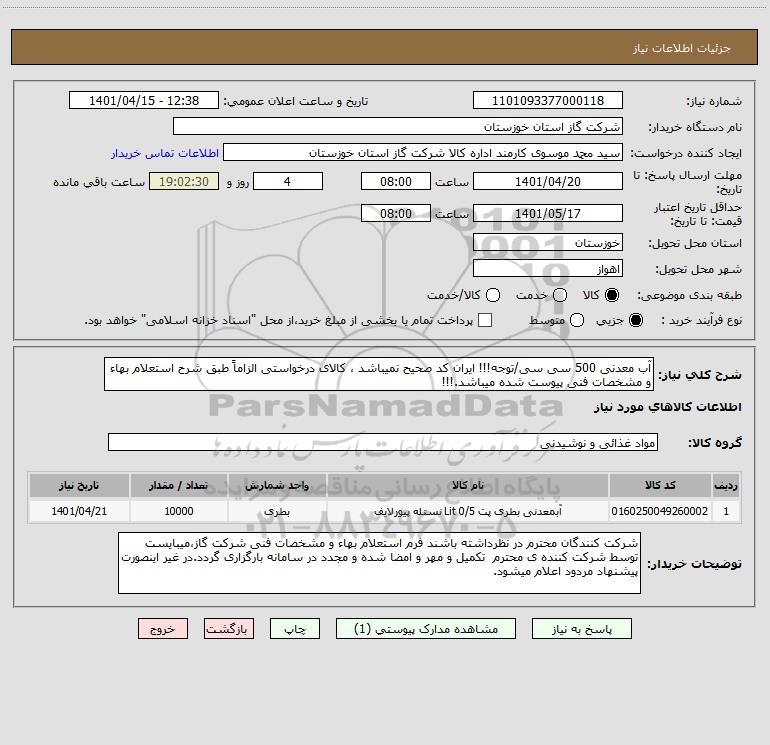
Task: Click response deadline date 1401/04/20
Action: [548, 181]
